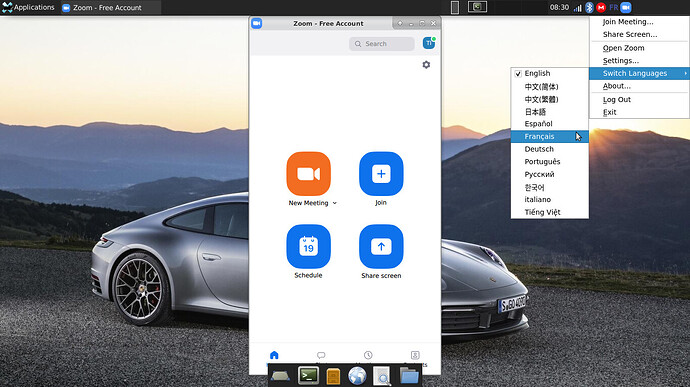Click the network signal strength icon
The image size is (690, 387).
point(578,8)
